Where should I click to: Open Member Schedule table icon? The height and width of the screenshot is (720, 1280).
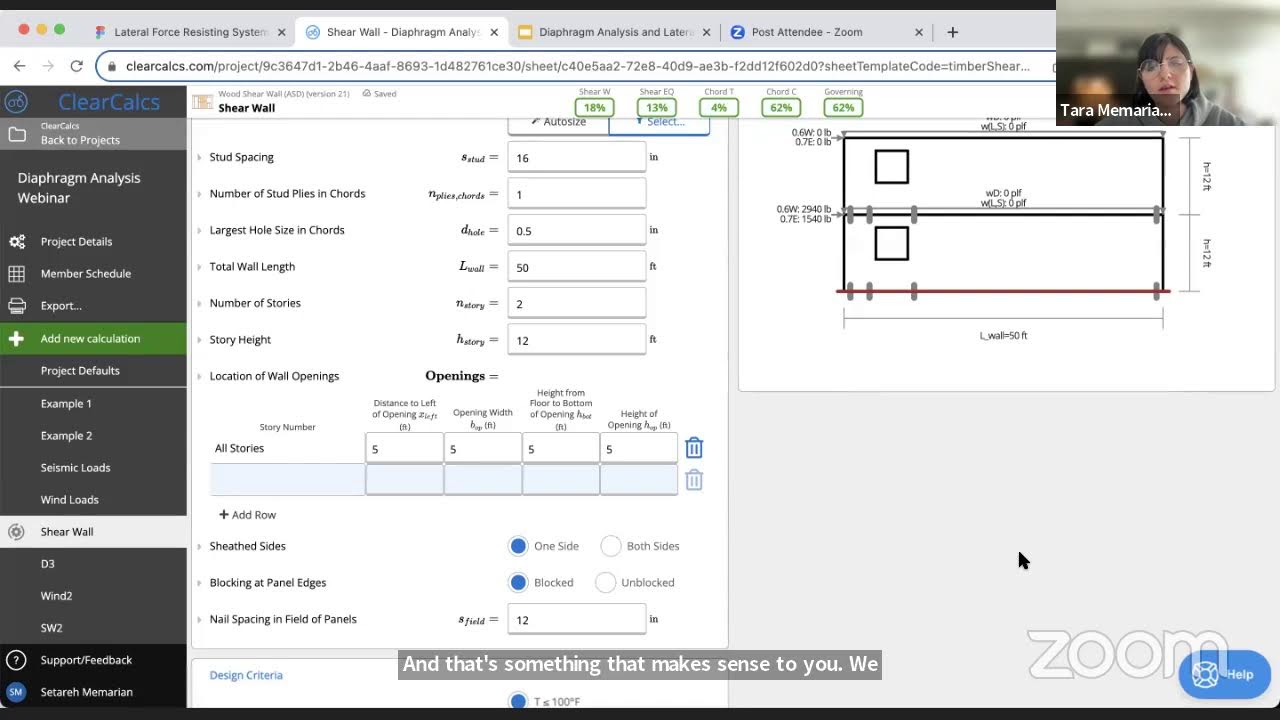click(17, 274)
